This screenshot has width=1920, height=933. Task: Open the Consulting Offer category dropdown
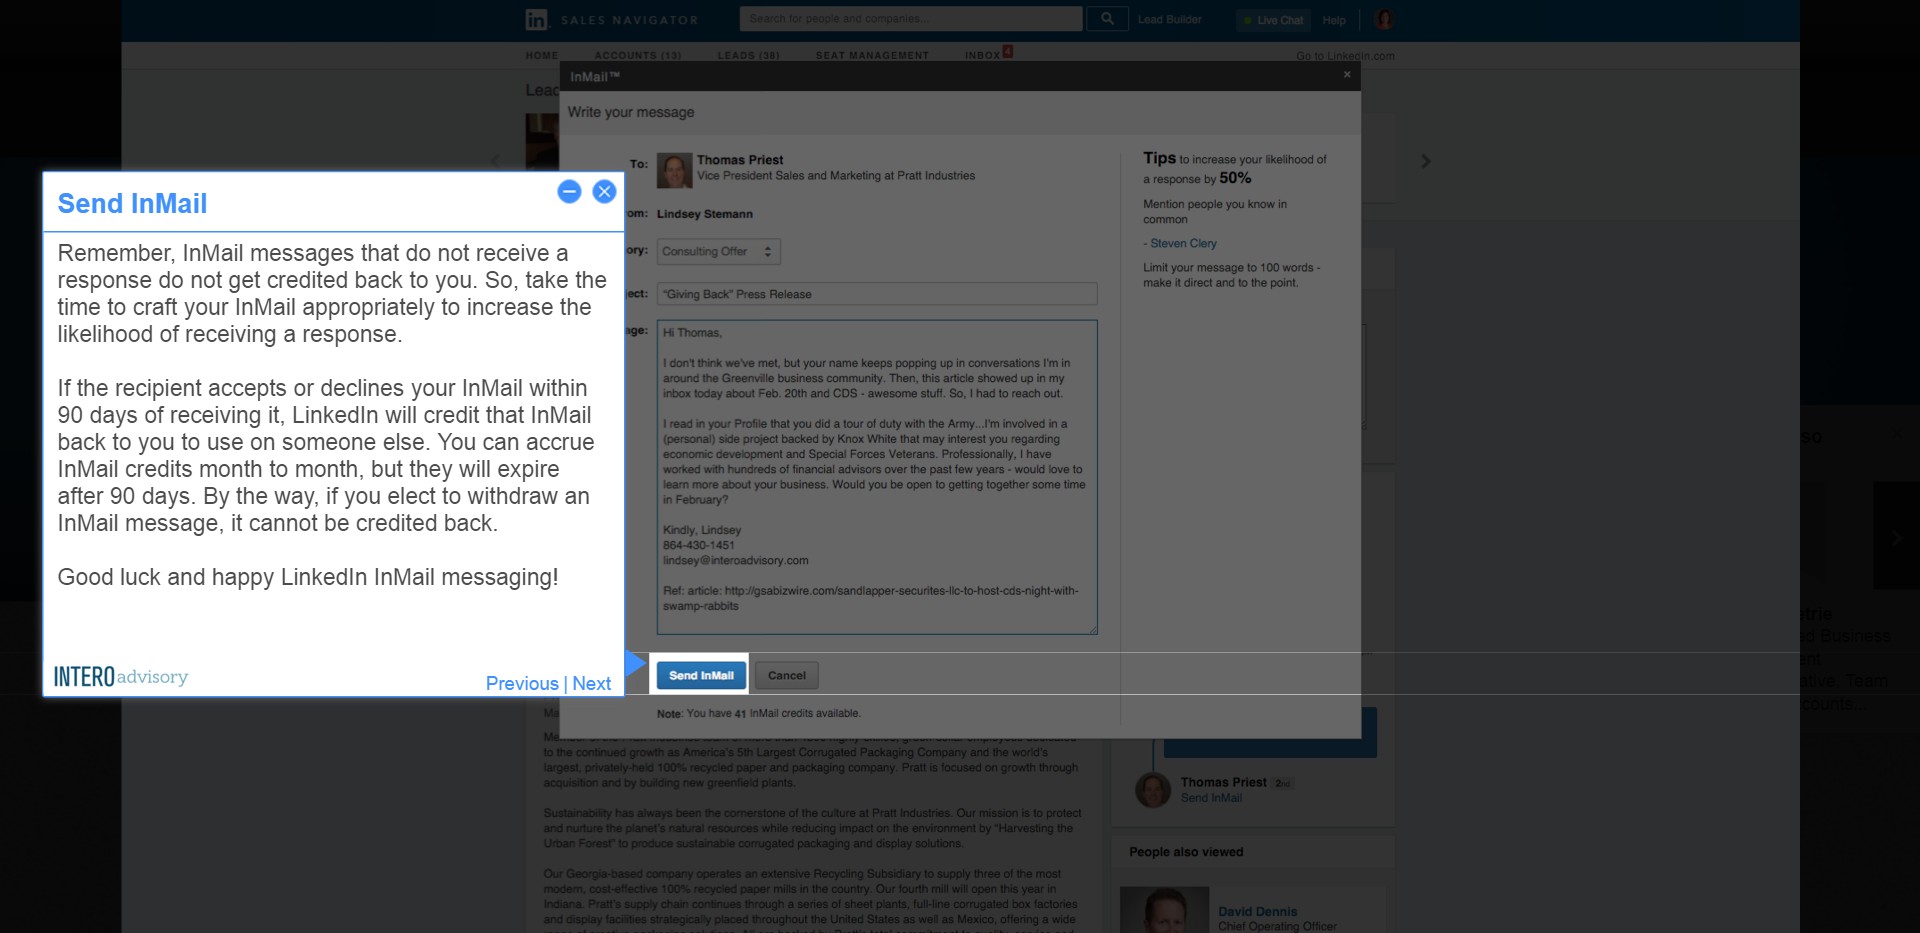pyautogui.click(x=718, y=252)
